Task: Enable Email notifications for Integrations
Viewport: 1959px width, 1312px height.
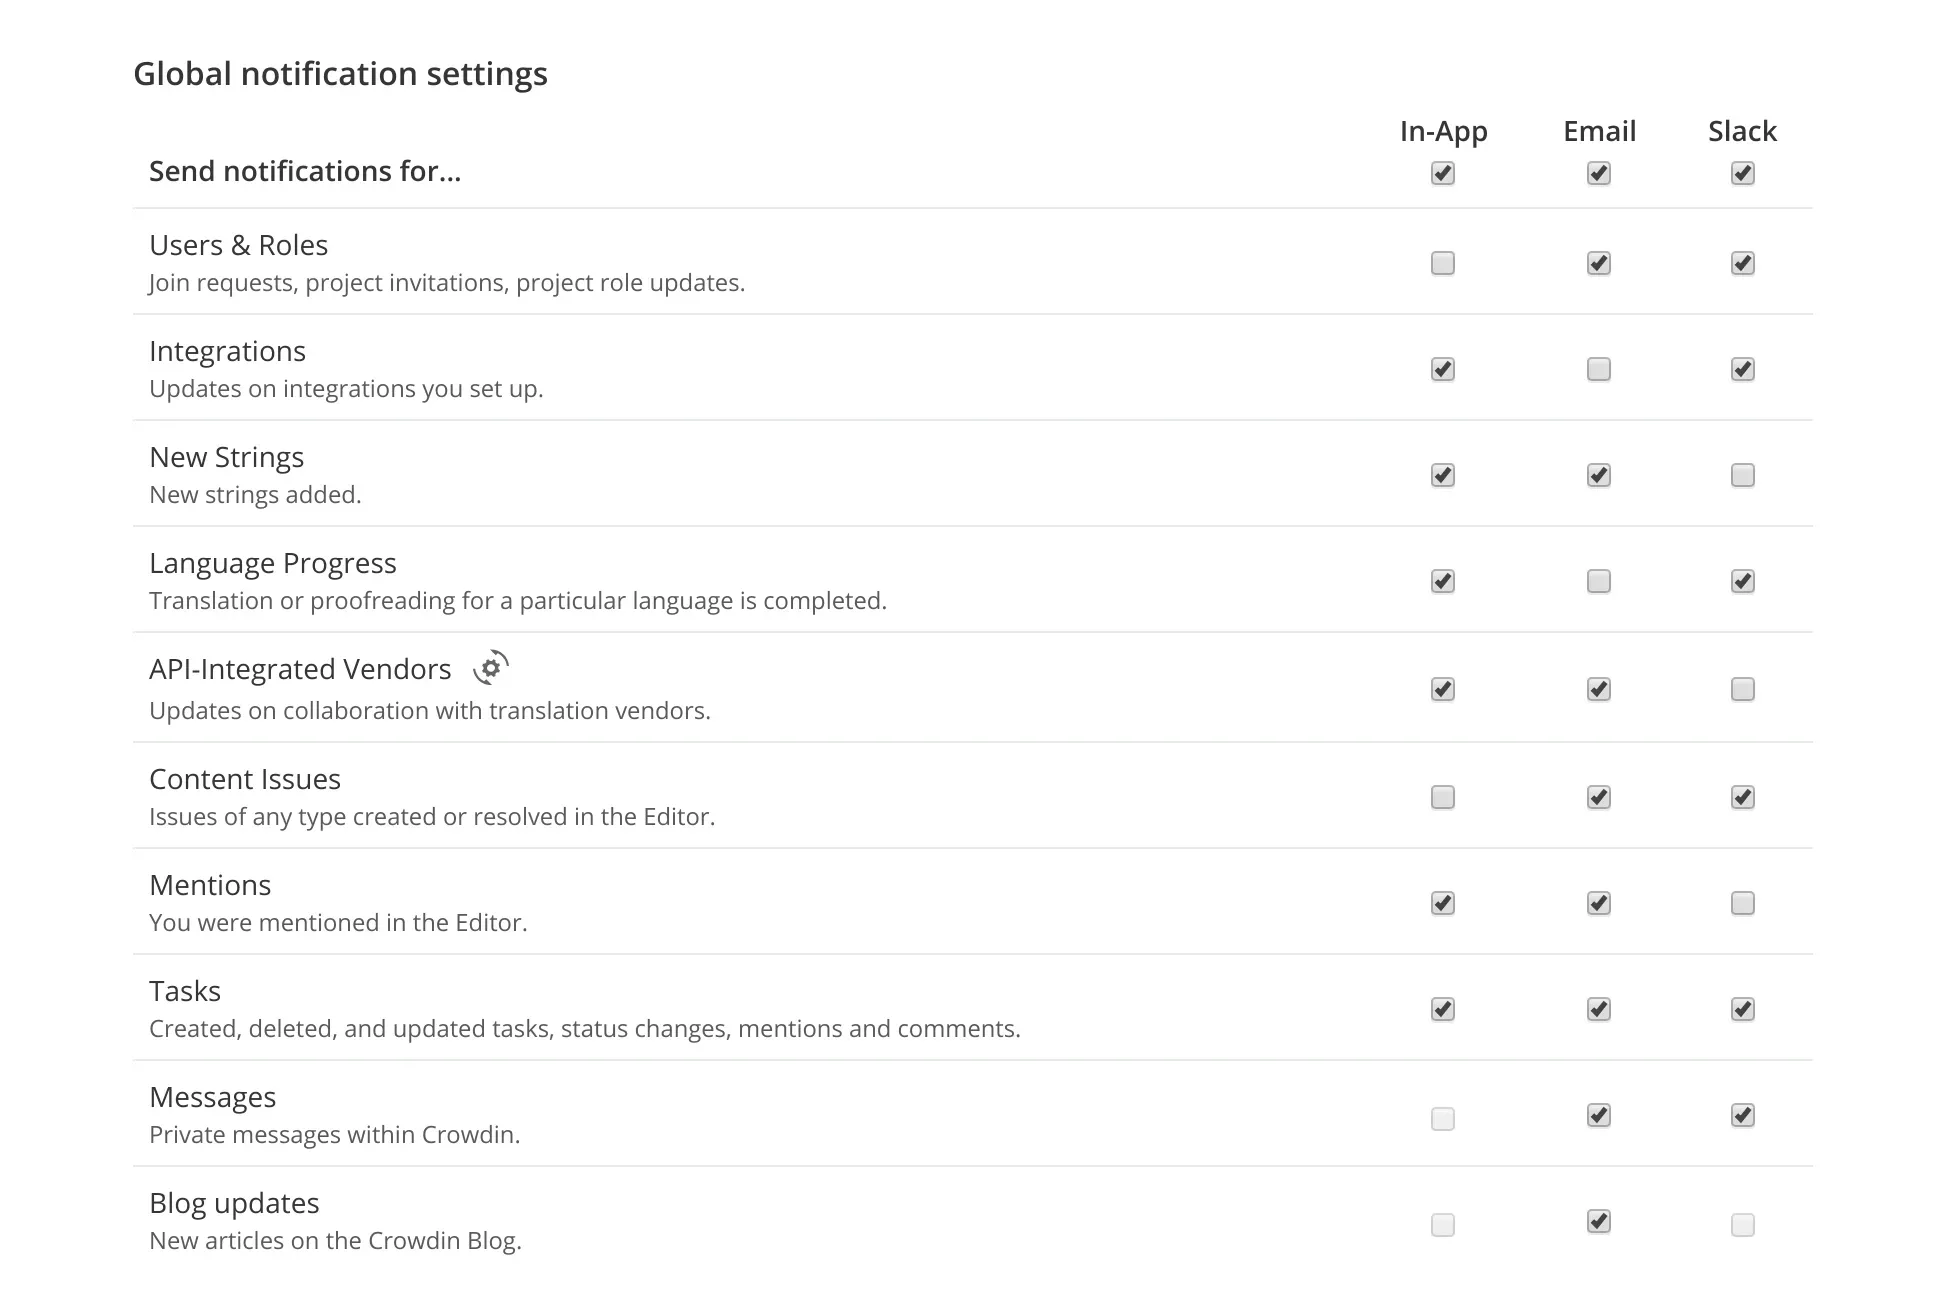Action: (1598, 370)
